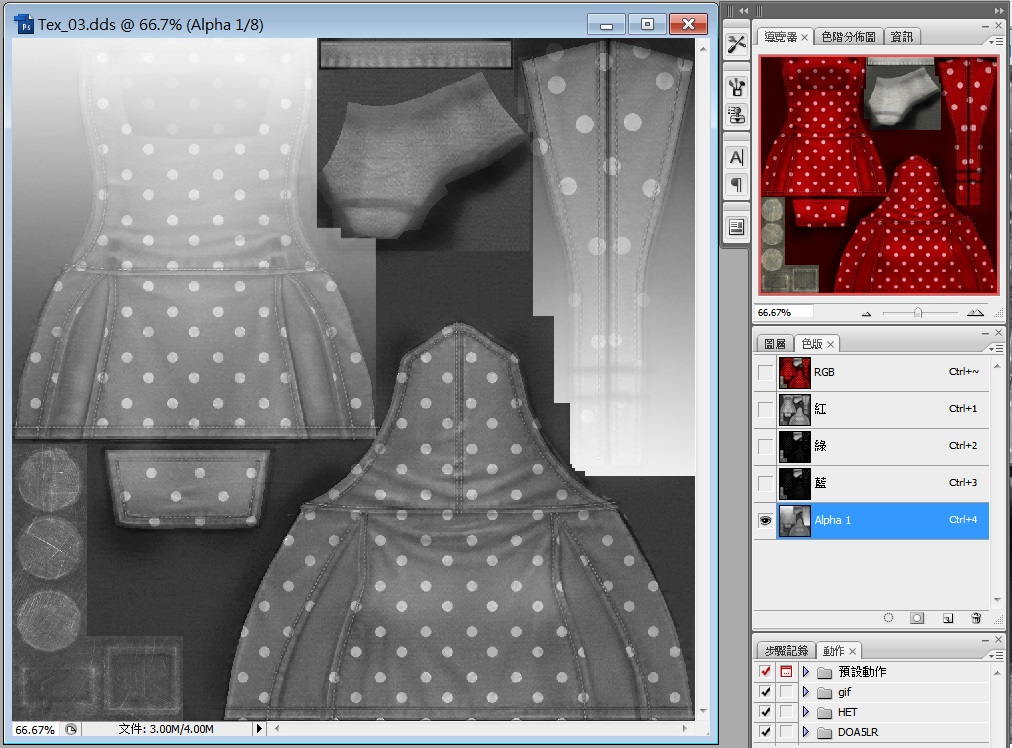1012x748 pixels.
Task: Expand the gif action set
Action: pos(805,692)
